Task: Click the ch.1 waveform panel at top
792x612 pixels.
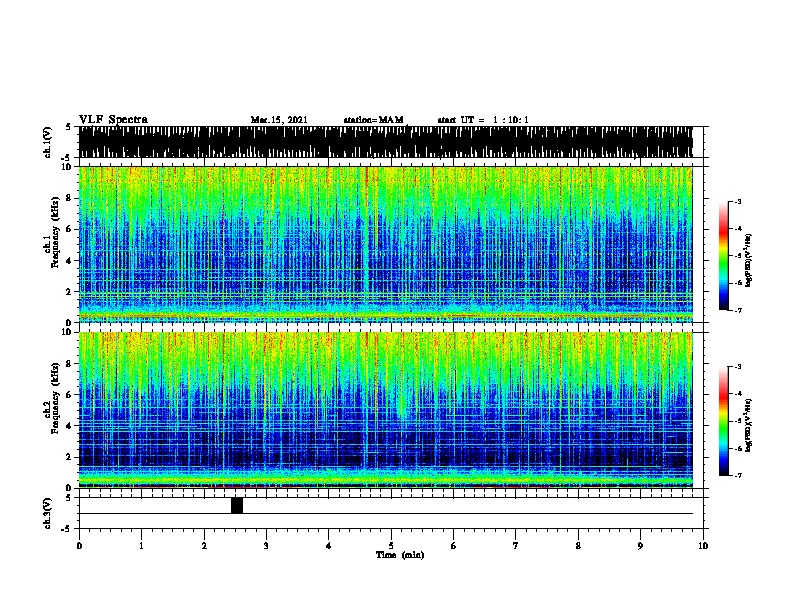Action: [385, 142]
